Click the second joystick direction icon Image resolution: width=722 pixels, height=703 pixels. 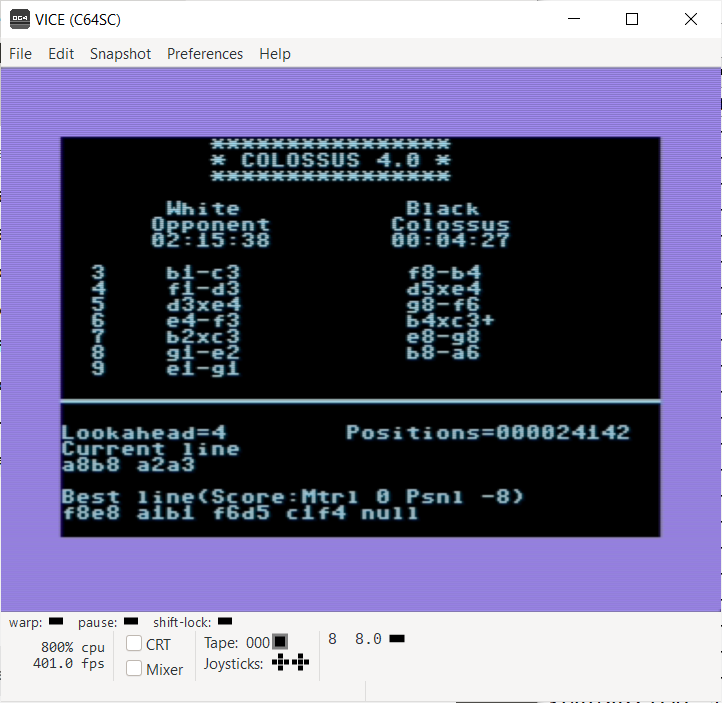pyautogui.click(x=300, y=662)
